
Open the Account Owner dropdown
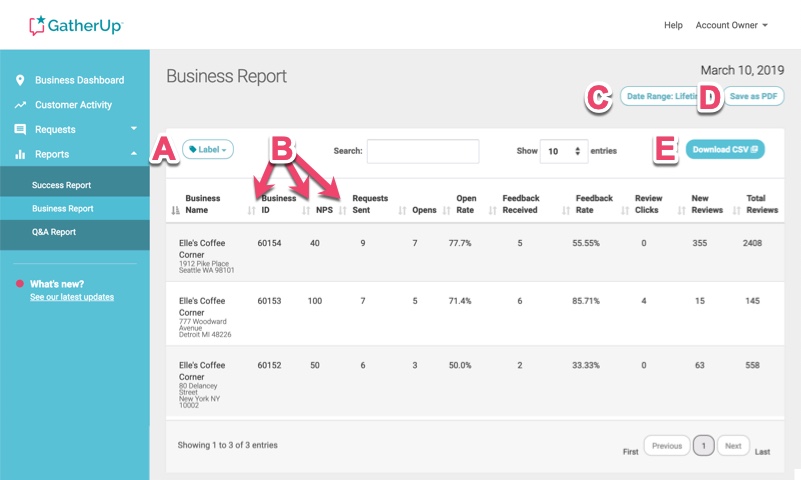[x=732, y=25]
